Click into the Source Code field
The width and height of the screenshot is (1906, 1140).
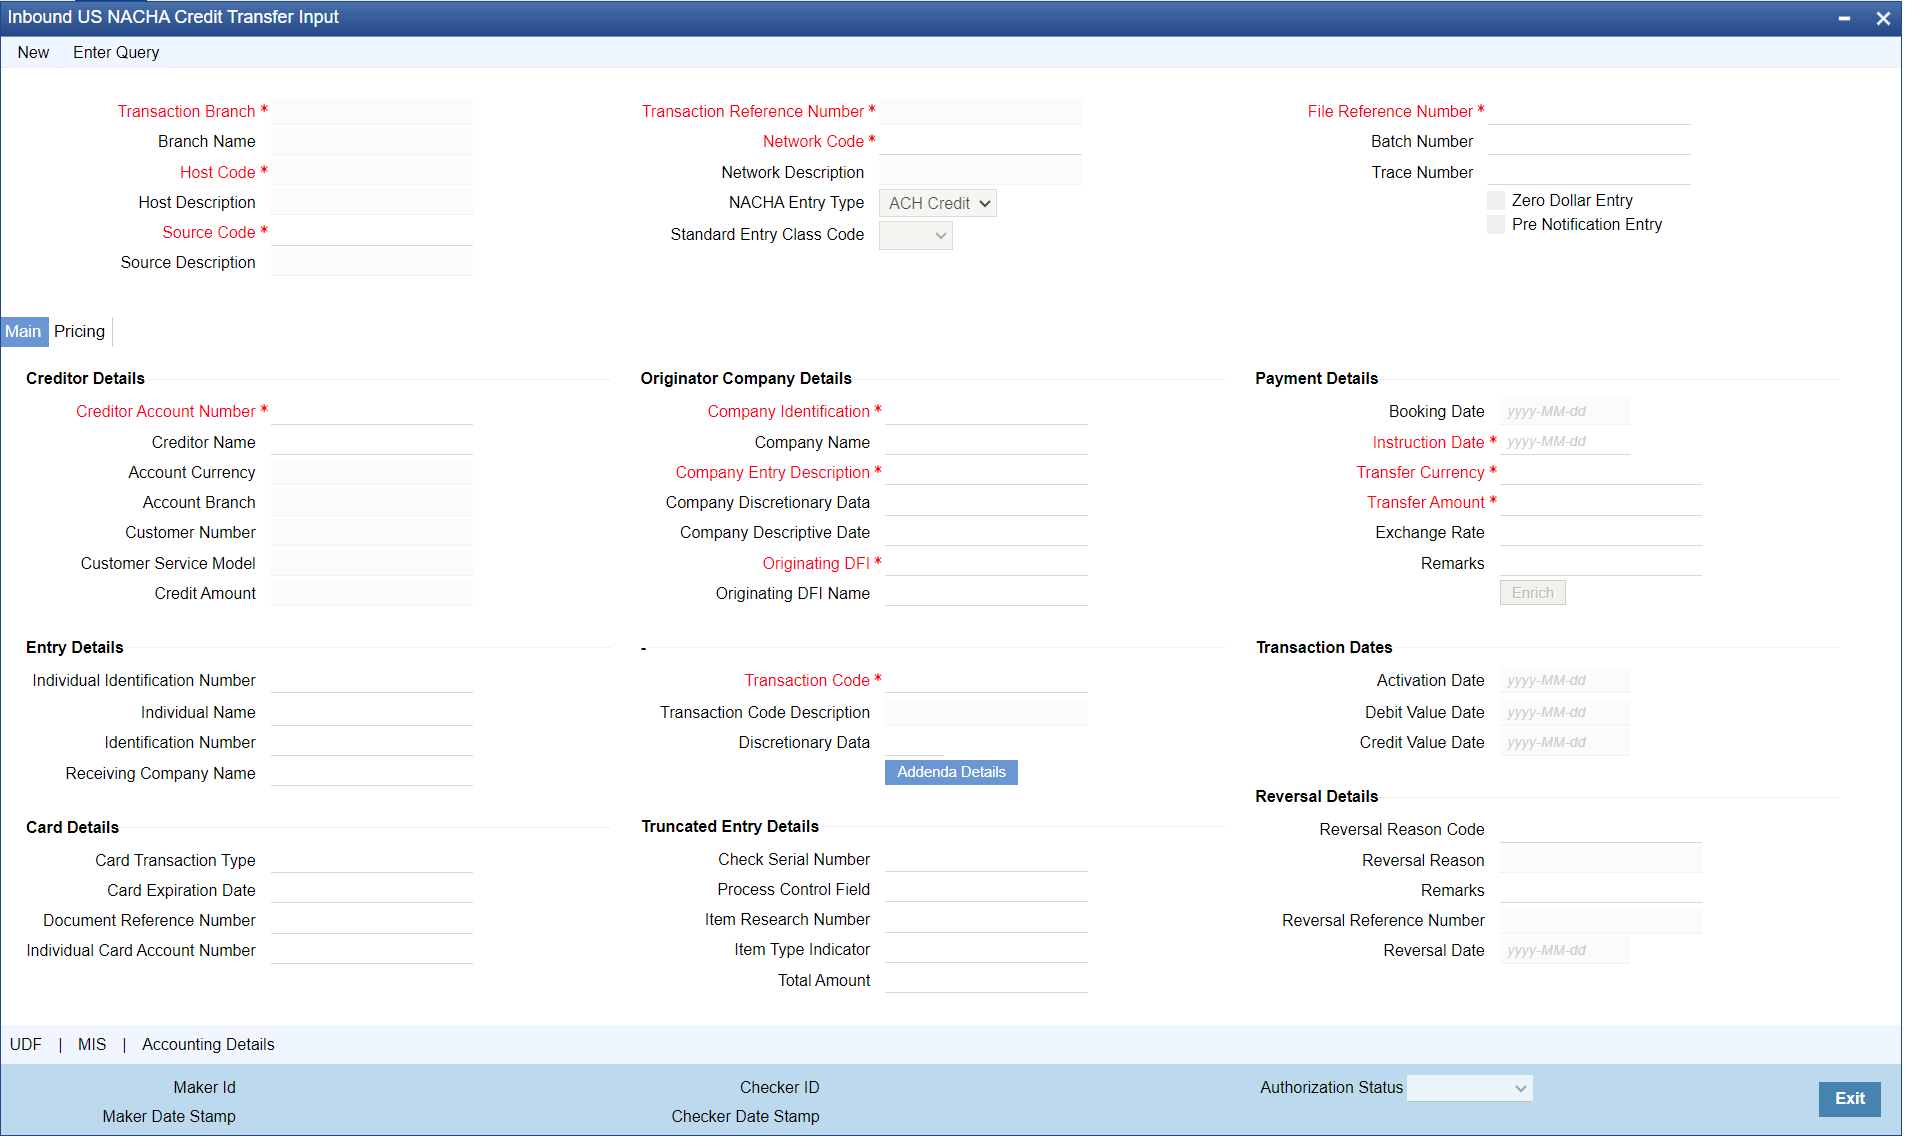point(372,233)
